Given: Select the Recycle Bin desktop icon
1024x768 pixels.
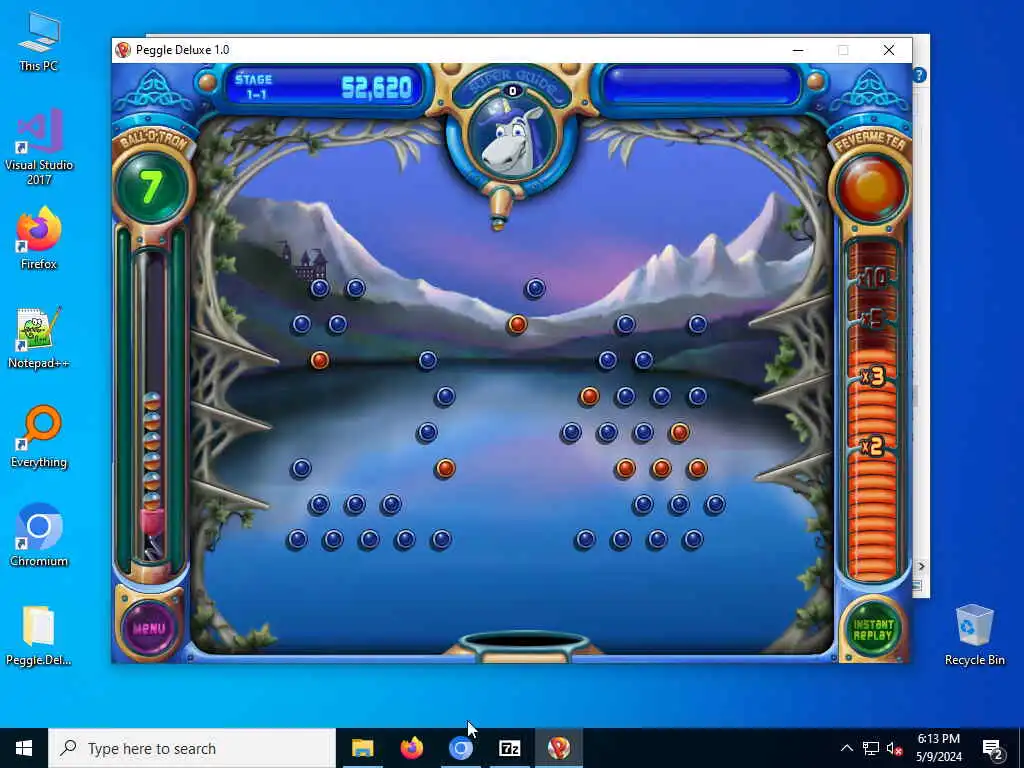Looking at the screenshot, I should point(974,635).
